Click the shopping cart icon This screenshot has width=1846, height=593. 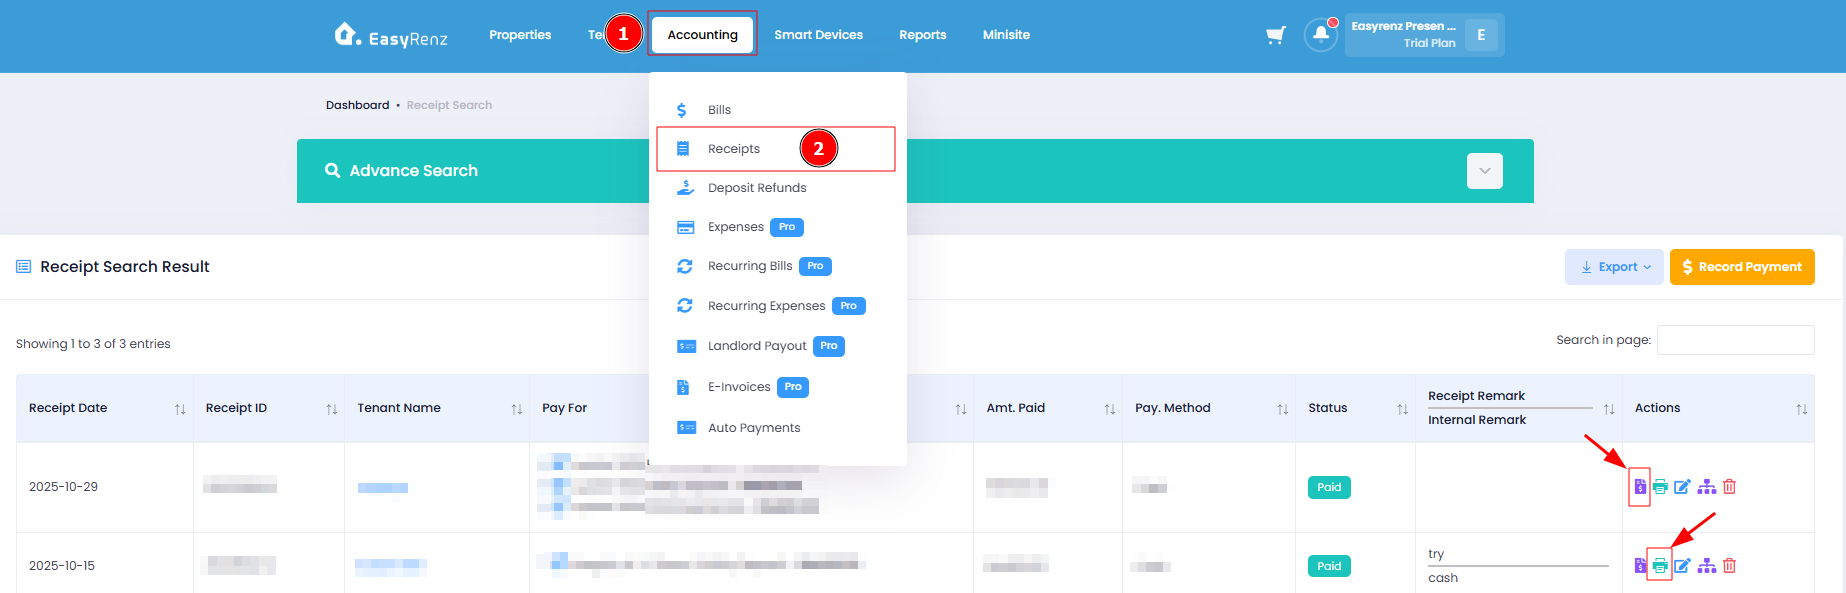(x=1275, y=35)
